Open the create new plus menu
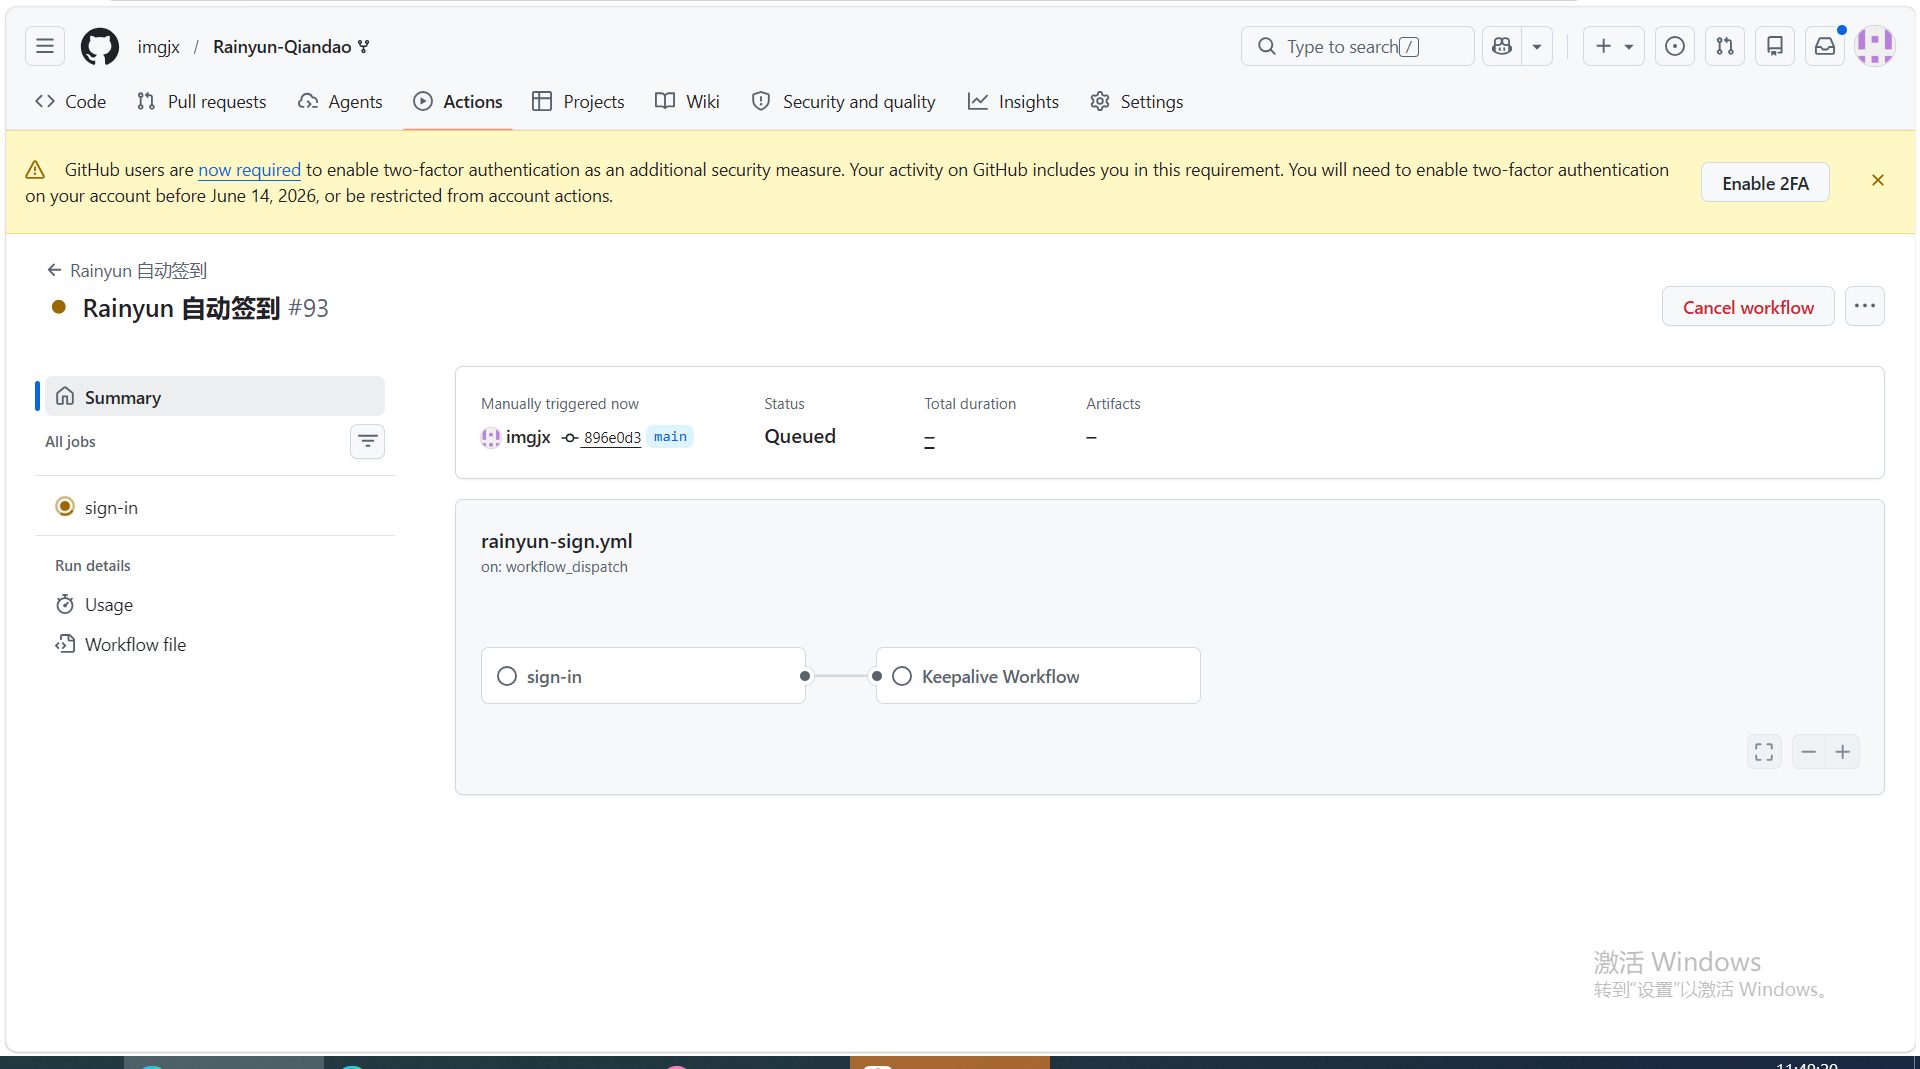This screenshot has width=1920, height=1069. coord(1614,46)
